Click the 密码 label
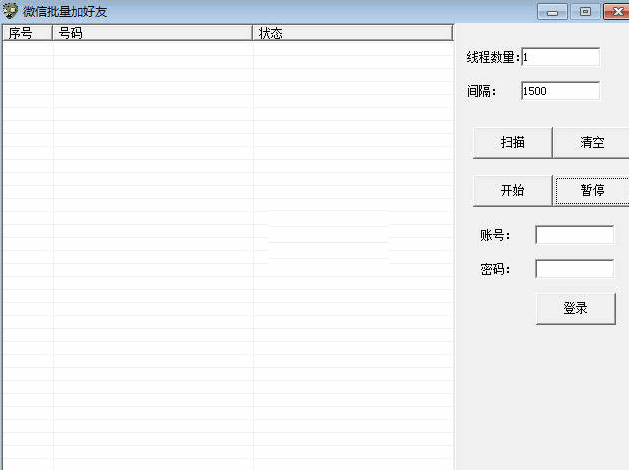Viewport: 629px width, 470px height. (495, 269)
